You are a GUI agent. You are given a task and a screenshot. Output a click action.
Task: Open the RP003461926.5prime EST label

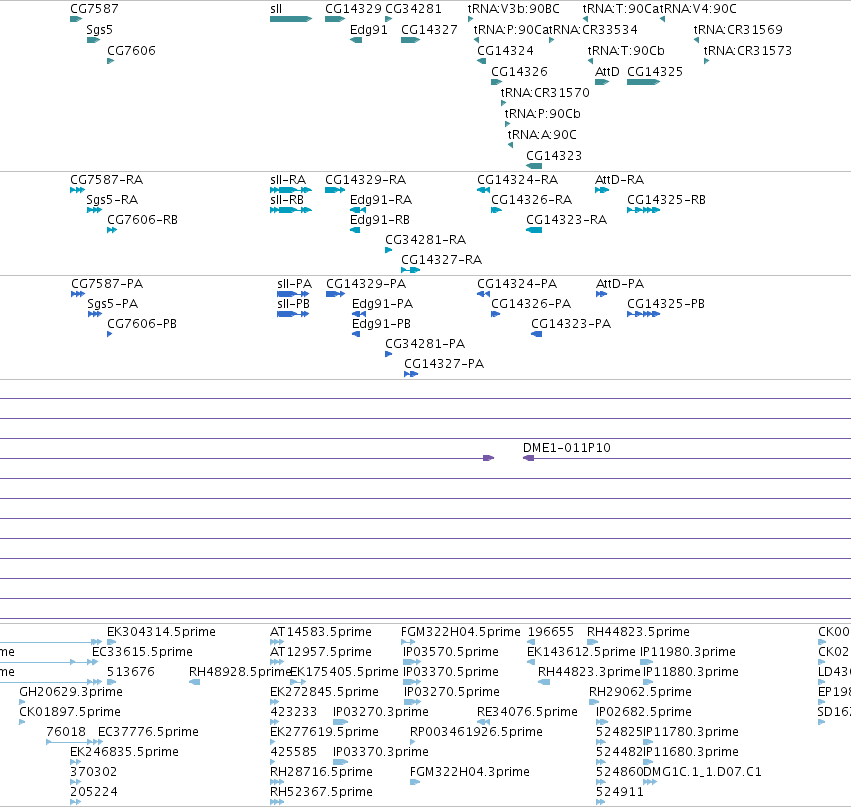coord(477,732)
